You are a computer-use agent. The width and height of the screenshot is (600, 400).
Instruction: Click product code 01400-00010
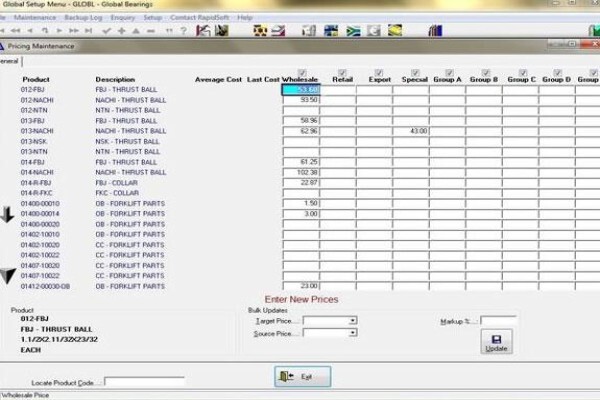[x=40, y=203]
